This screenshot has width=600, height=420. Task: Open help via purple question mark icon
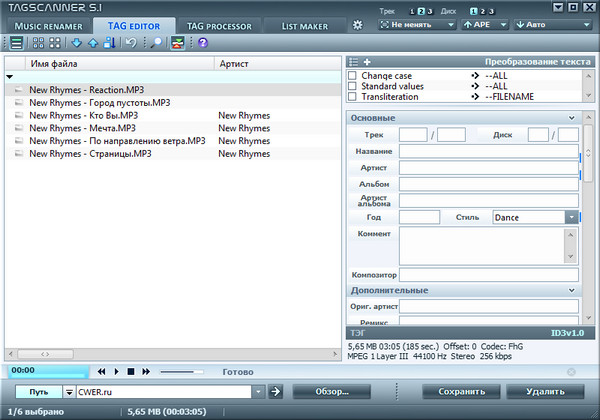click(x=203, y=43)
